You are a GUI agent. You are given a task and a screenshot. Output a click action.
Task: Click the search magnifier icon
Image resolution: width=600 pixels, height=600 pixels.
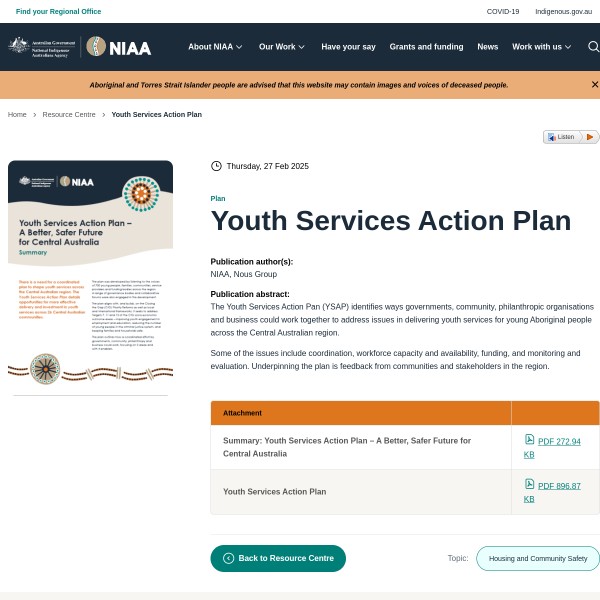tap(593, 47)
